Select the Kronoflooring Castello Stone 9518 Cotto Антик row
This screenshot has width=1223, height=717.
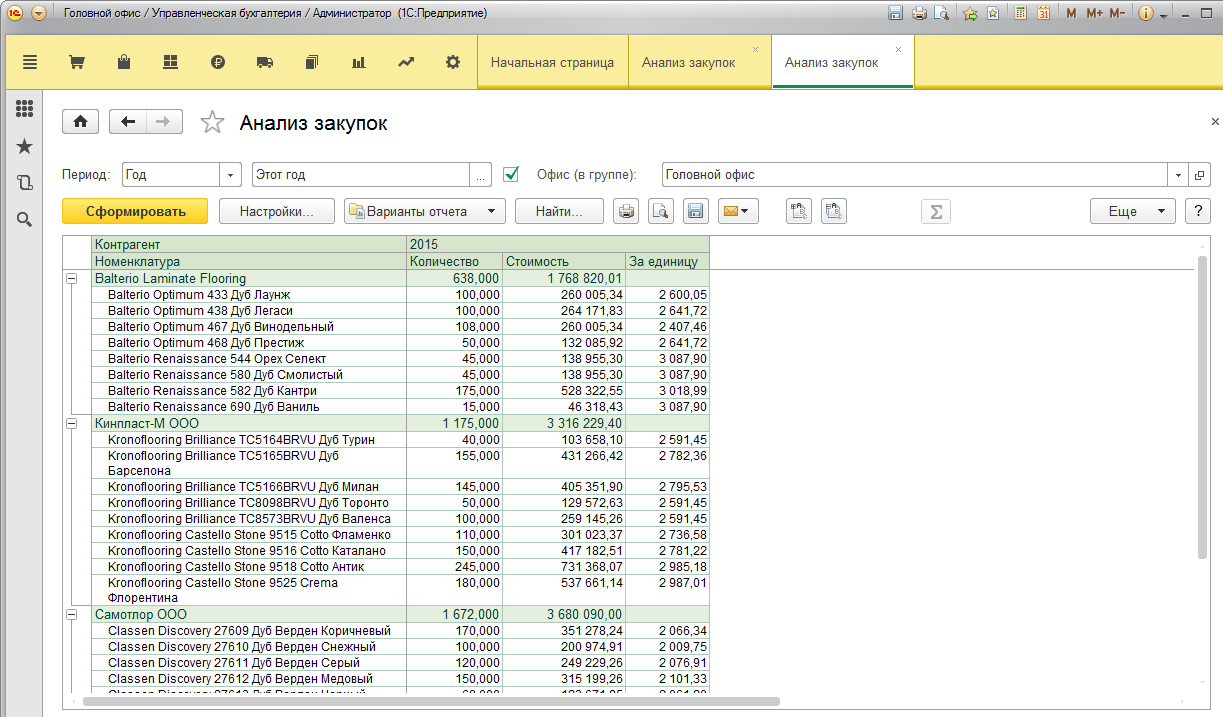tap(400, 567)
